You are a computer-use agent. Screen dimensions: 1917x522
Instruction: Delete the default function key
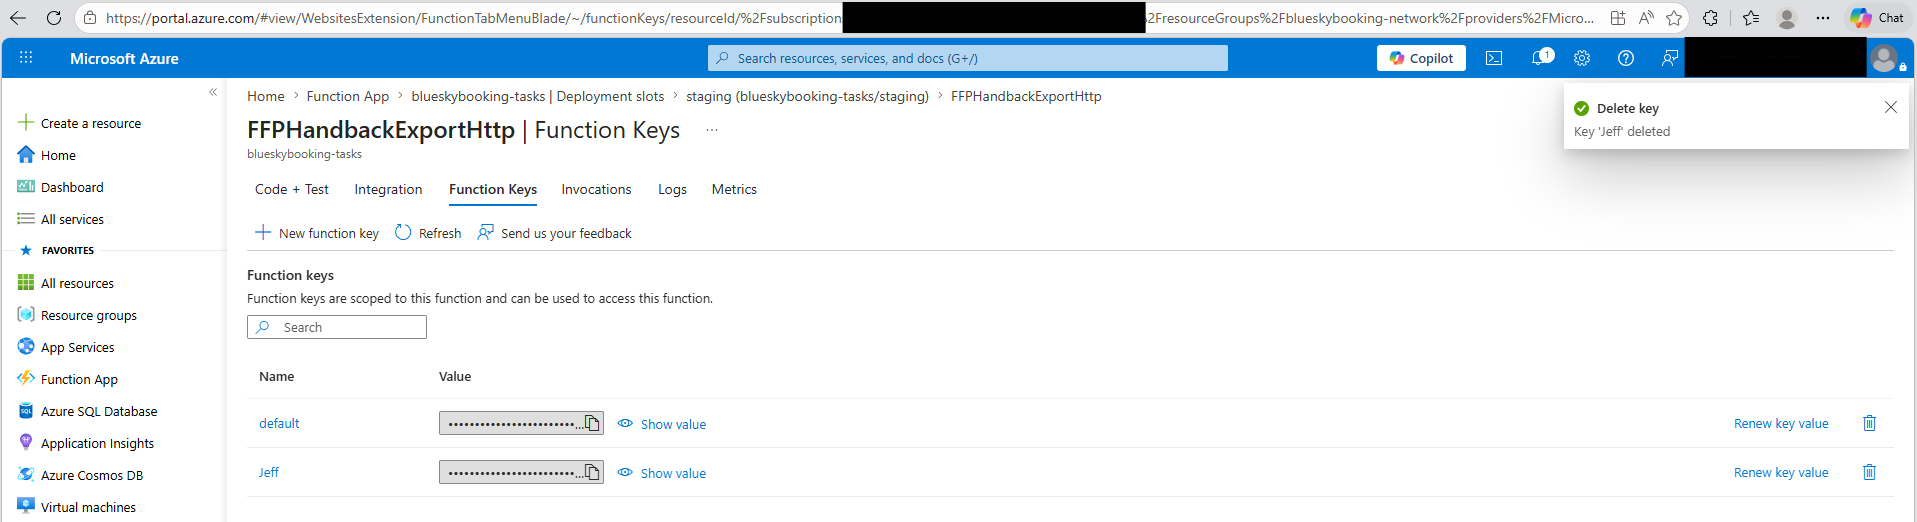(1869, 423)
